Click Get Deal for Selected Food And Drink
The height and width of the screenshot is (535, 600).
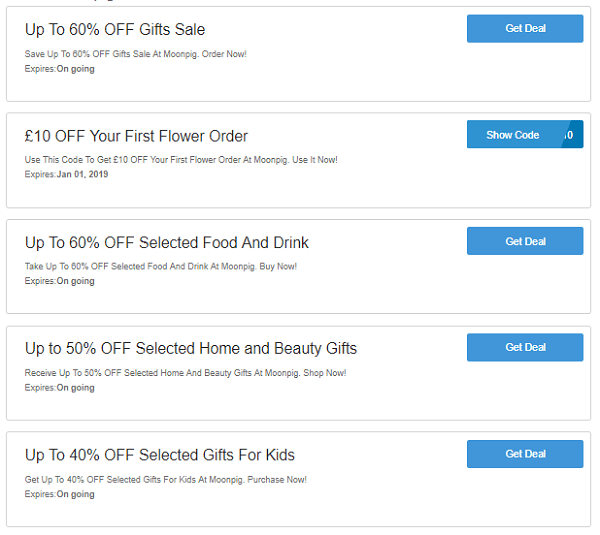(x=524, y=241)
